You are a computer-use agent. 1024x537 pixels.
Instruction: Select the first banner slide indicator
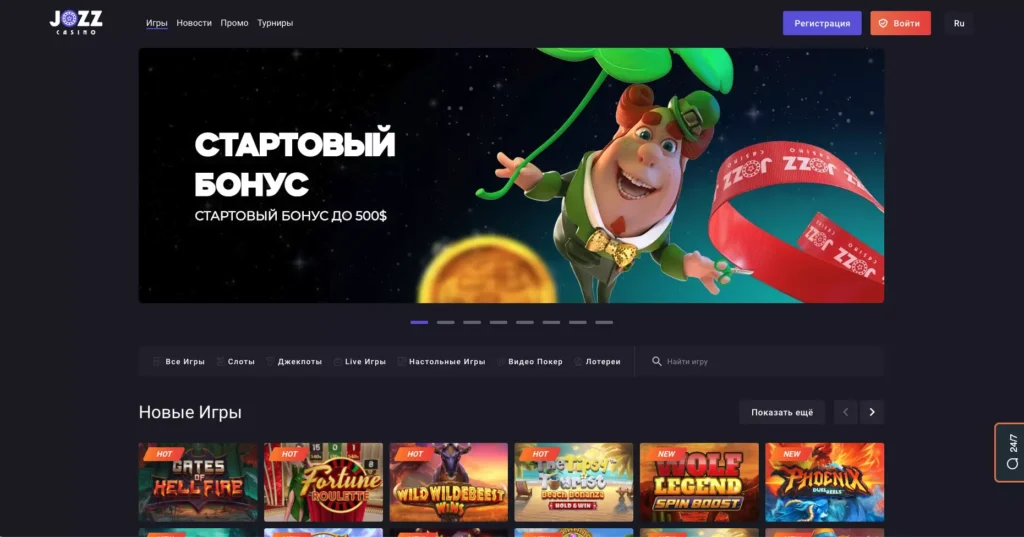point(419,322)
